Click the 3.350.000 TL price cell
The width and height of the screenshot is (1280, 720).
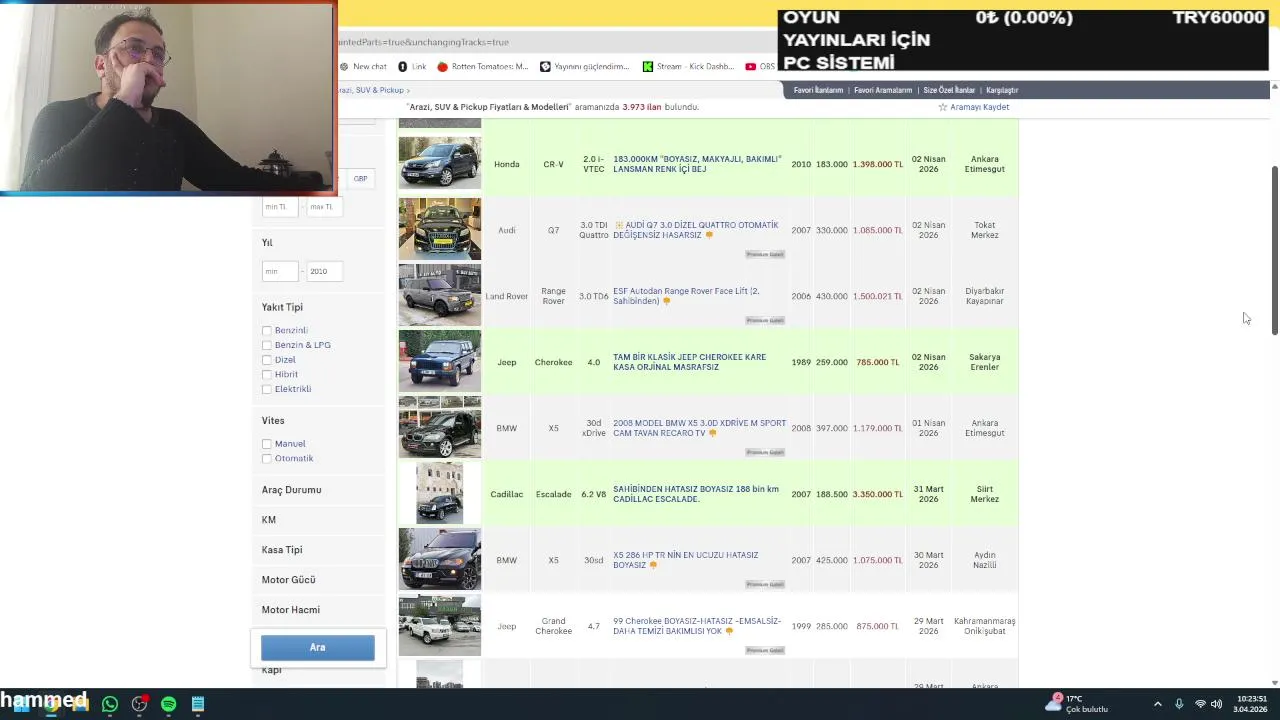877,494
